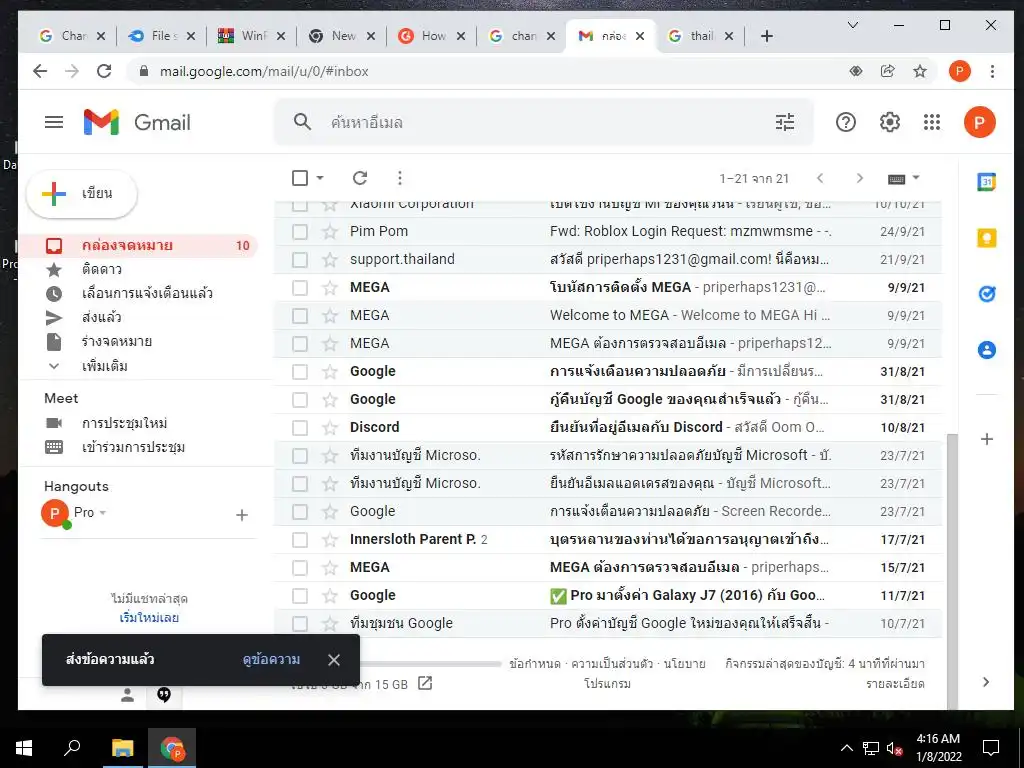Check the MEGA email dated 15/7/21
1024x768 pixels.
click(x=300, y=568)
